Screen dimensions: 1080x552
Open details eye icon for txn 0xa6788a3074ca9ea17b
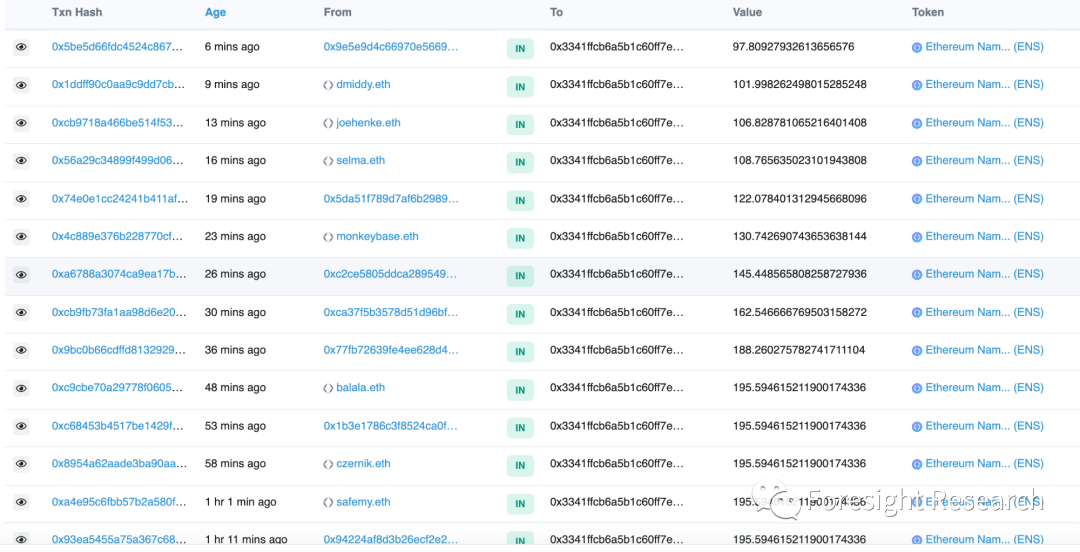[x=21, y=275]
